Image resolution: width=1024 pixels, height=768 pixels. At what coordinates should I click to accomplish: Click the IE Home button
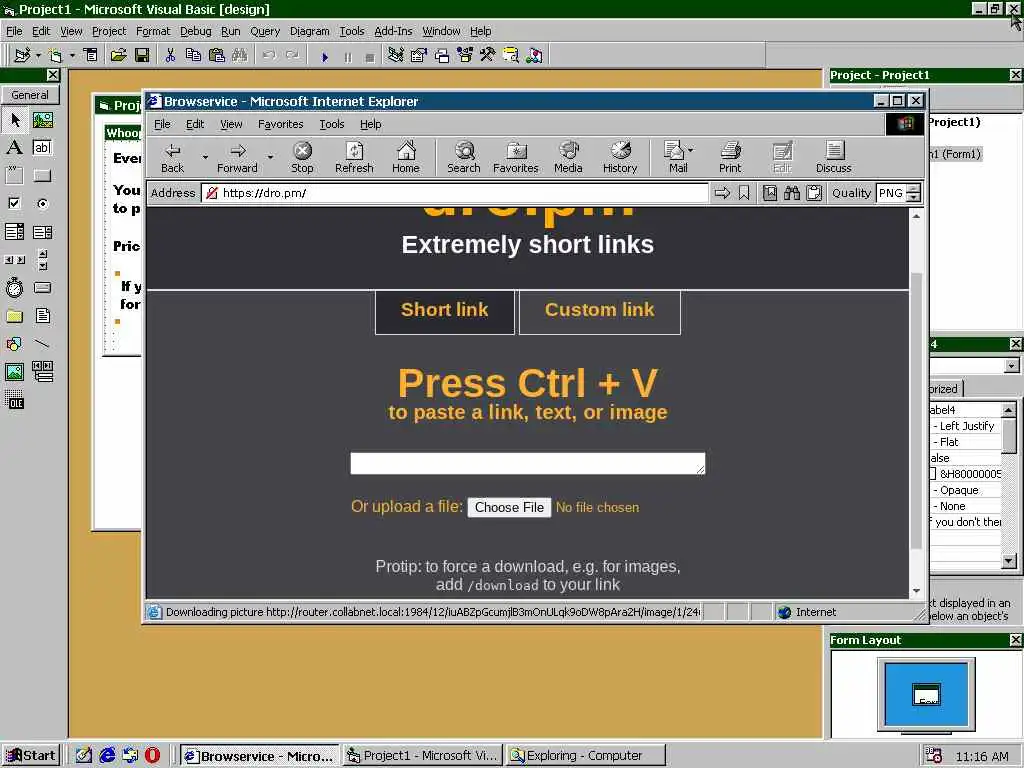click(406, 157)
